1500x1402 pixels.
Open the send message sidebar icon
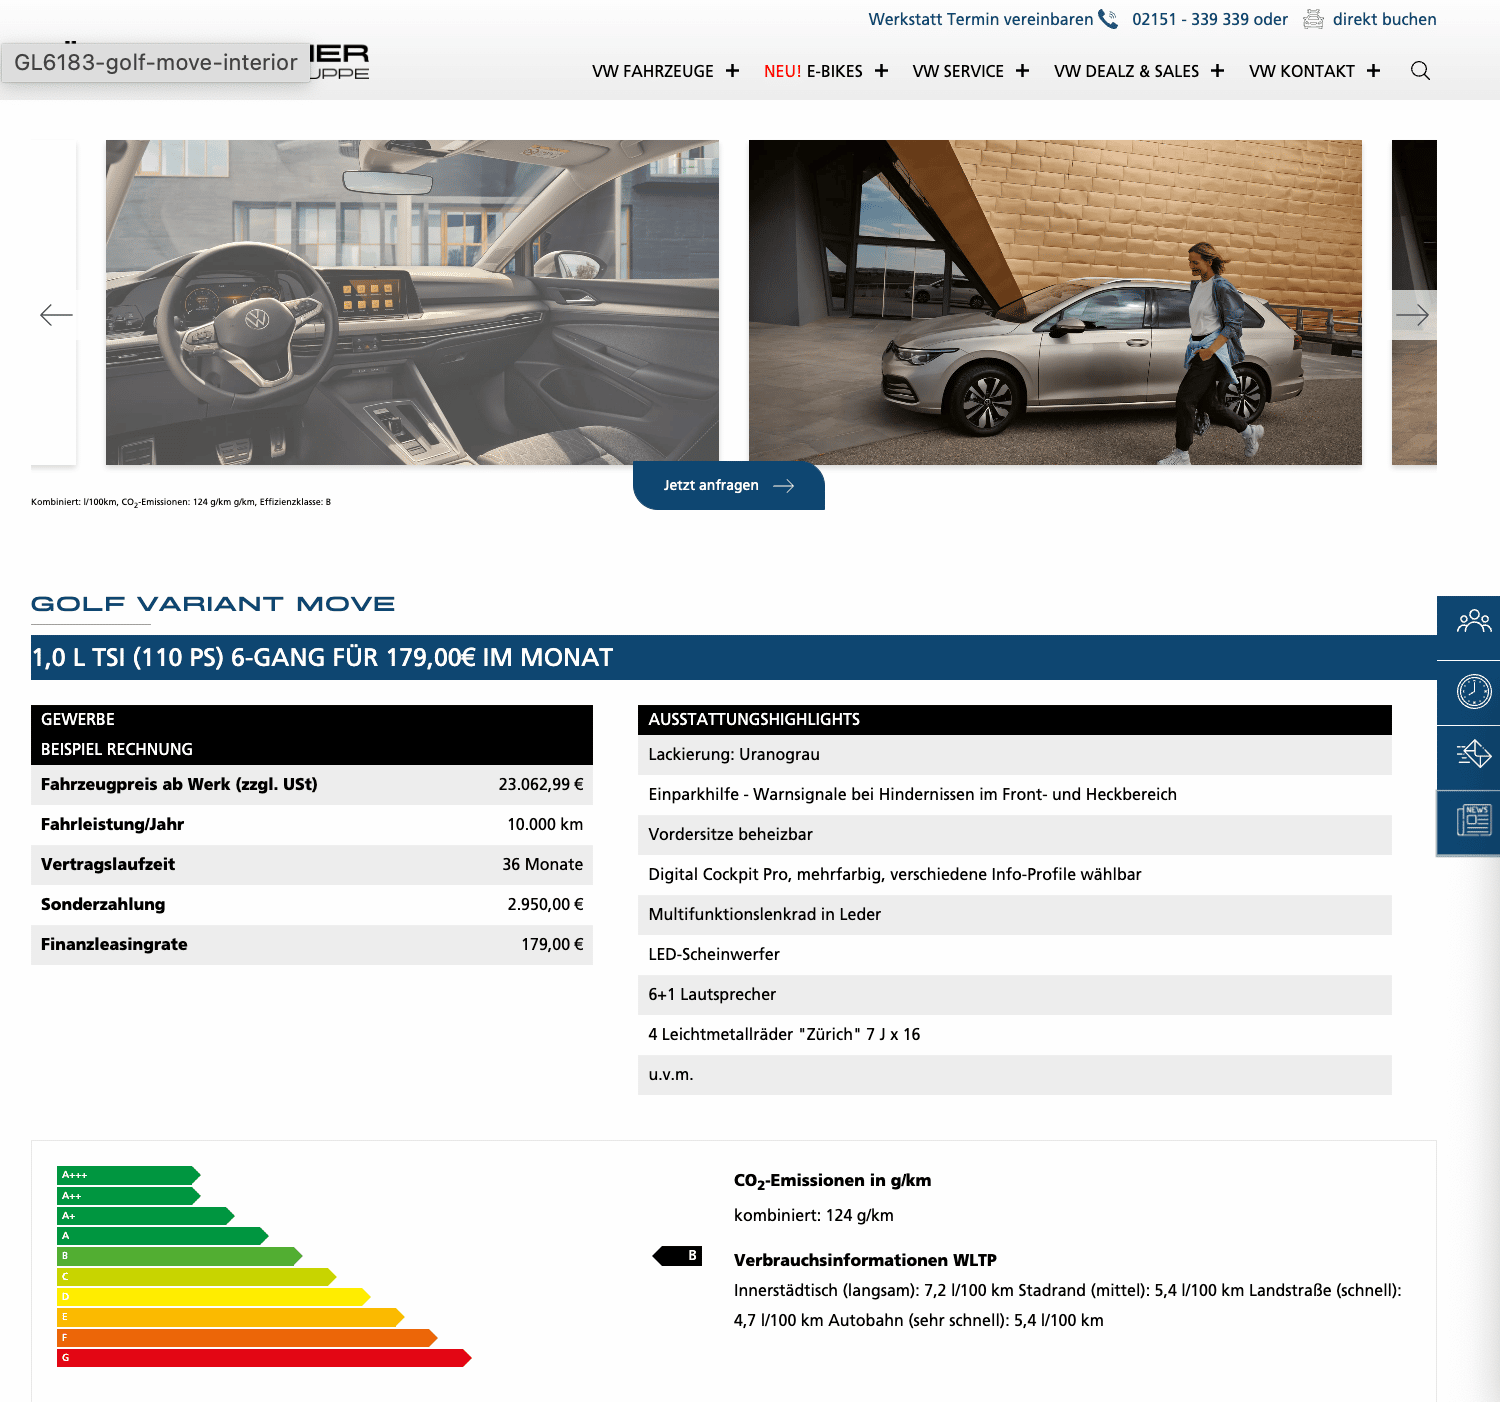click(1473, 755)
